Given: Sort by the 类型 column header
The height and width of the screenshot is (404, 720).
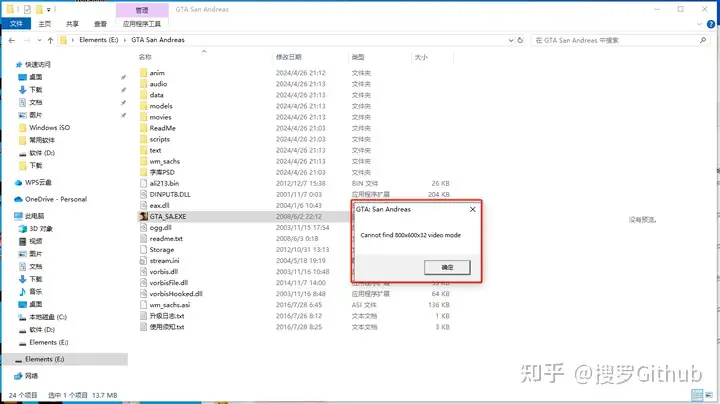Looking at the screenshot, I should coord(358,57).
